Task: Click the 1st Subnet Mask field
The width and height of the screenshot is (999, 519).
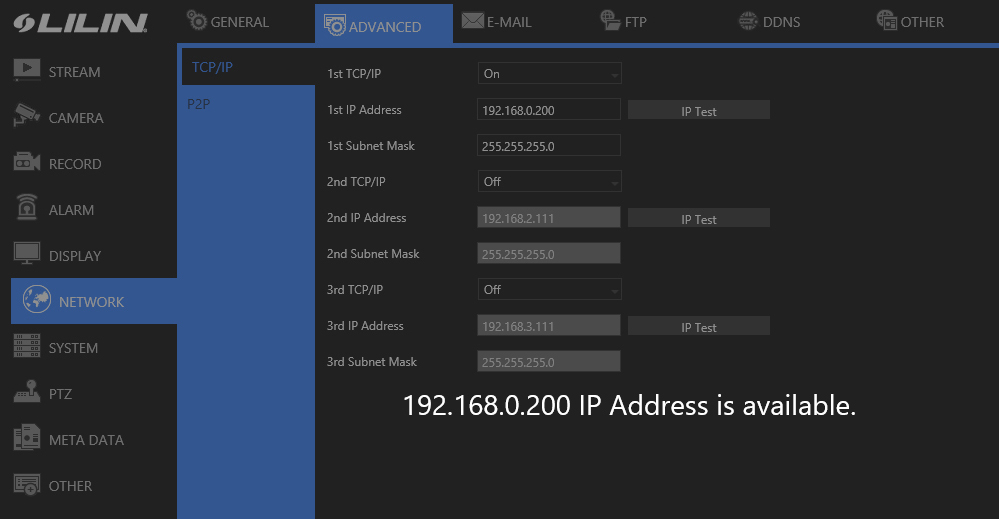Action: [549, 146]
